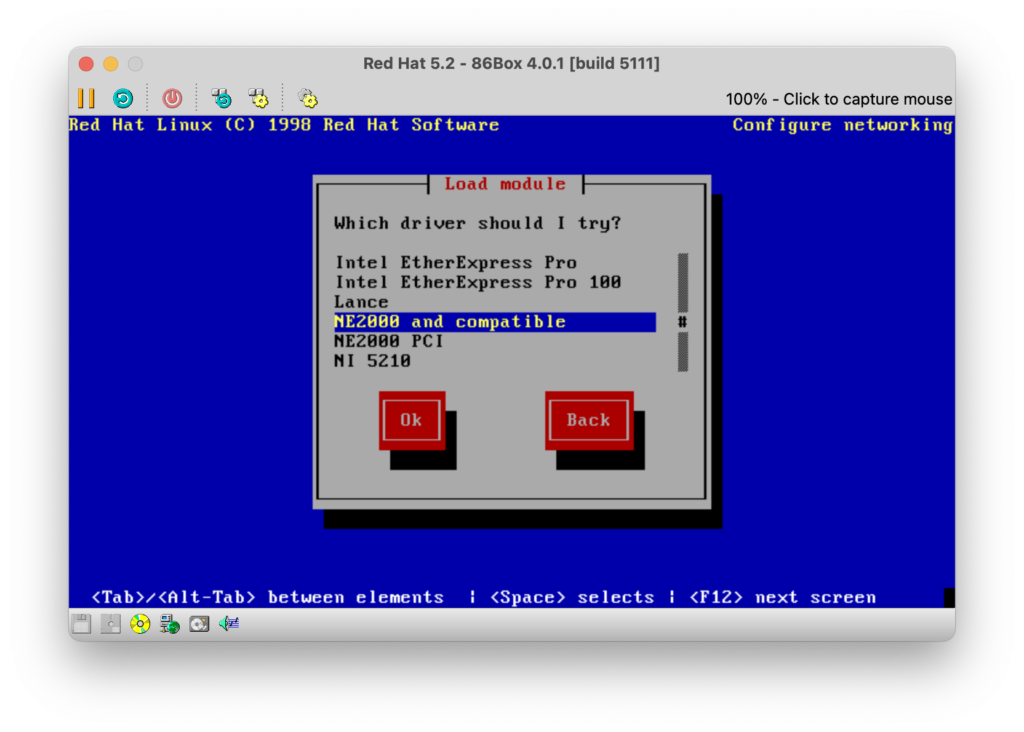Pause the emulation with the orange pause icon

click(x=86, y=99)
